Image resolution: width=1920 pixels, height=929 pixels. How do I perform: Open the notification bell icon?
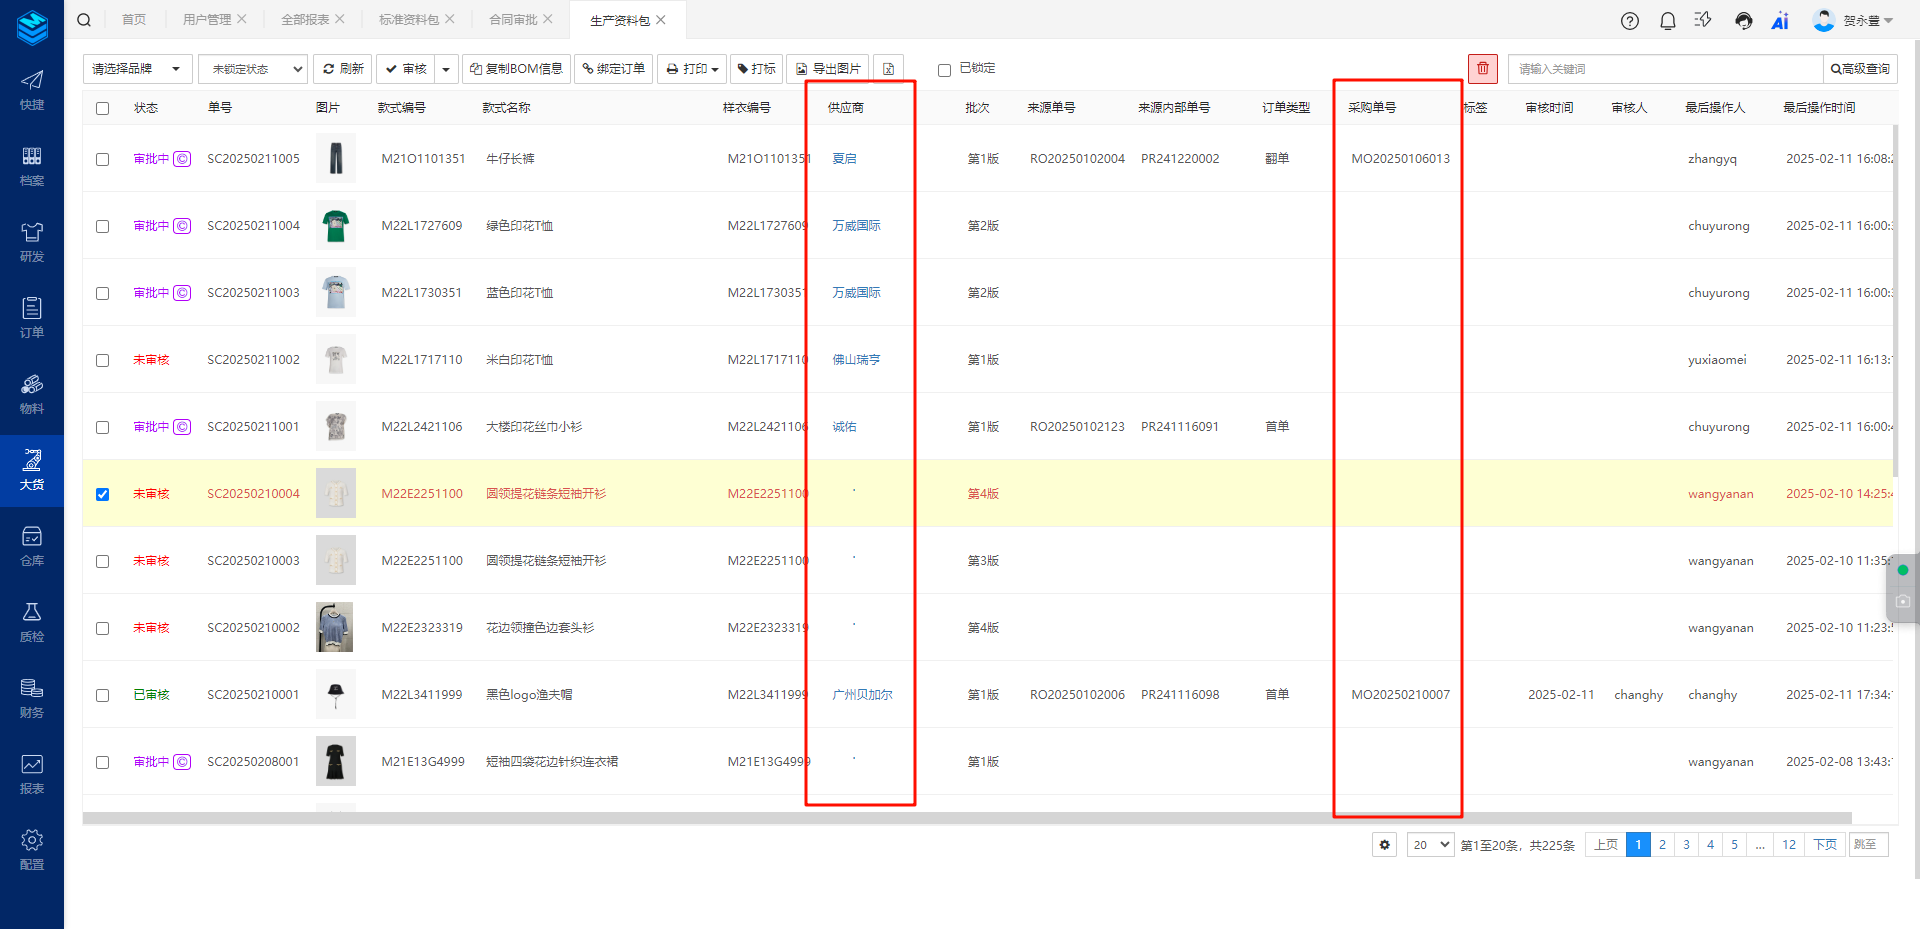click(x=1668, y=20)
